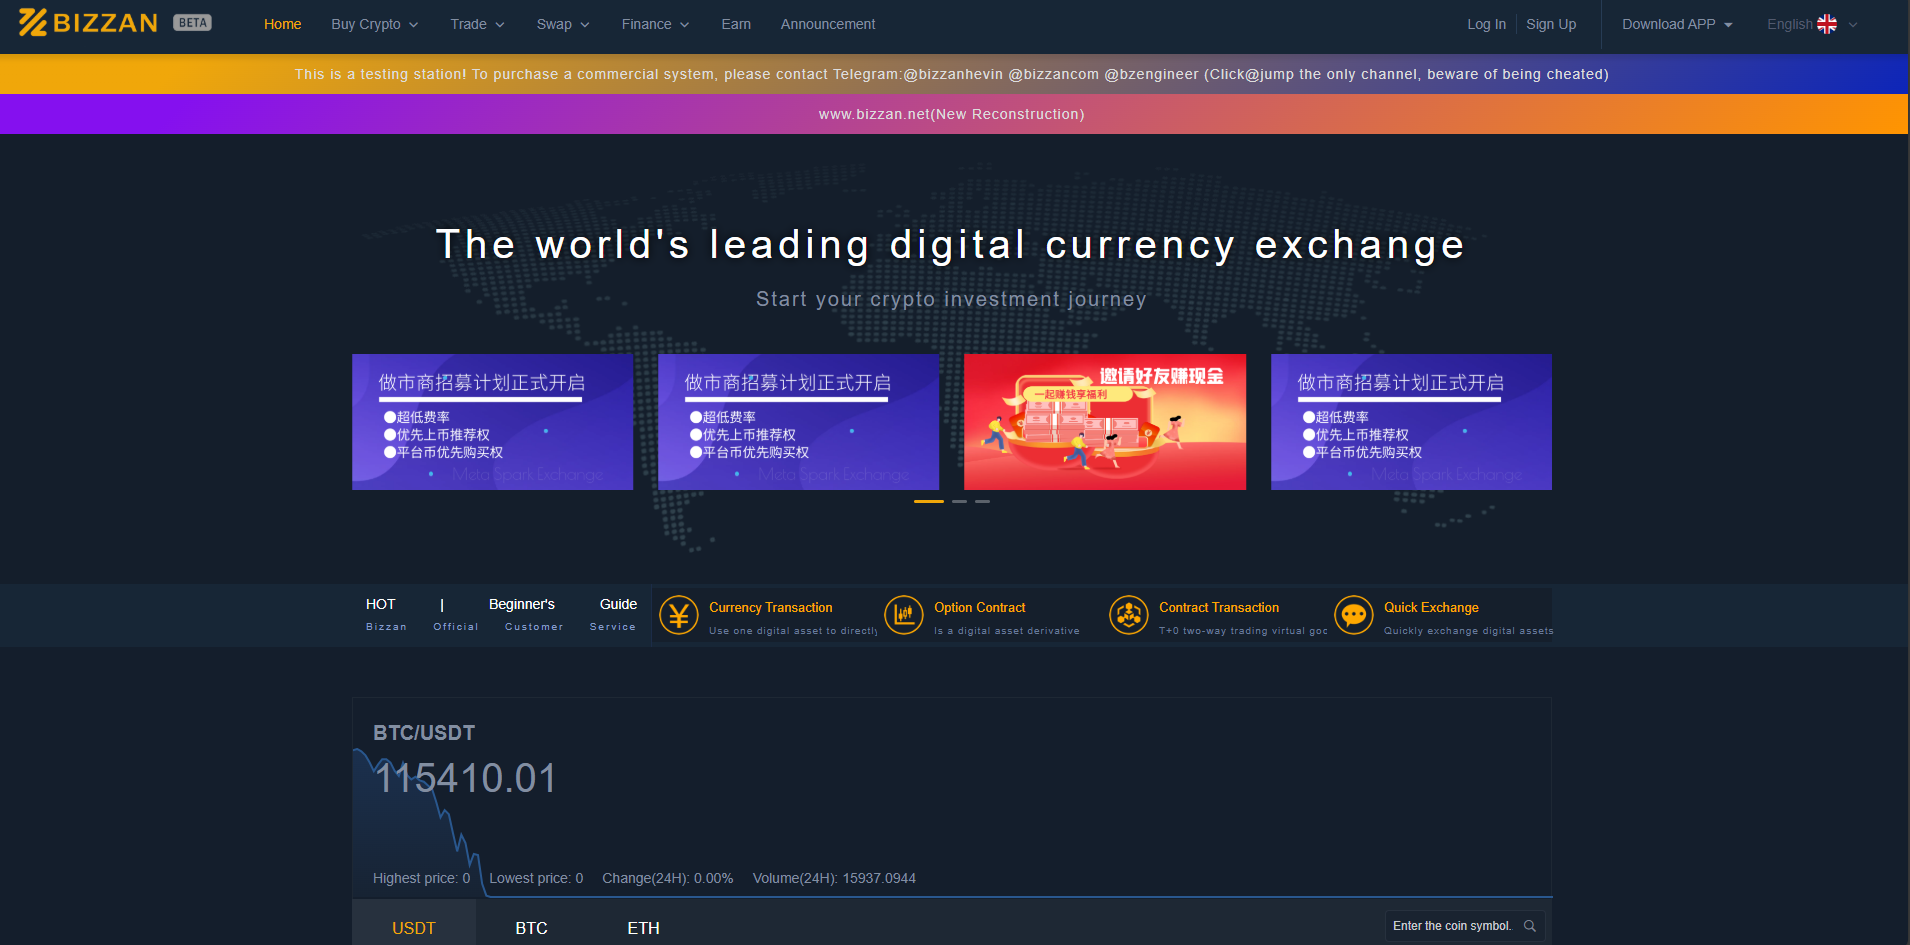The width and height of the screenshot is (1910, 945).
Task: Click the British flag language icon
Action: coord(1827,23)
